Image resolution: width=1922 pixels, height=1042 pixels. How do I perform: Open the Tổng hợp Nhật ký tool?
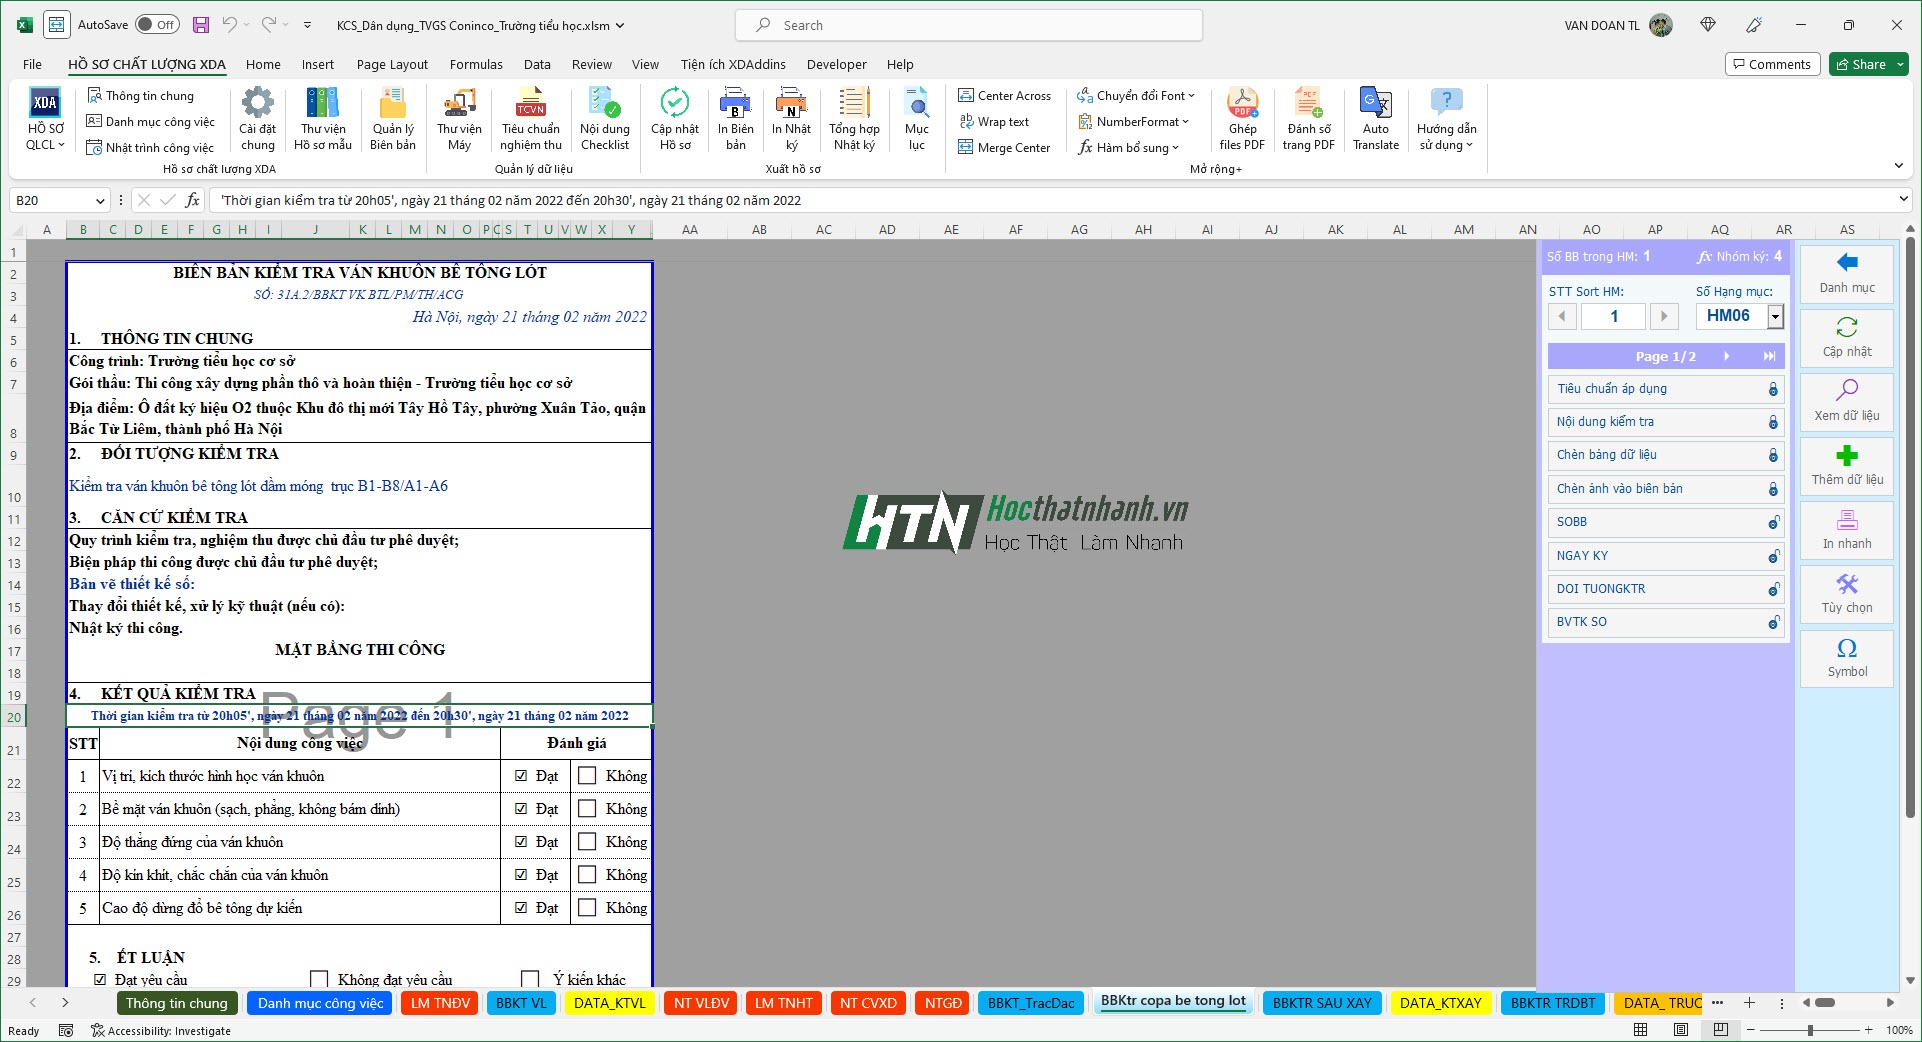[x=852, y=117]
